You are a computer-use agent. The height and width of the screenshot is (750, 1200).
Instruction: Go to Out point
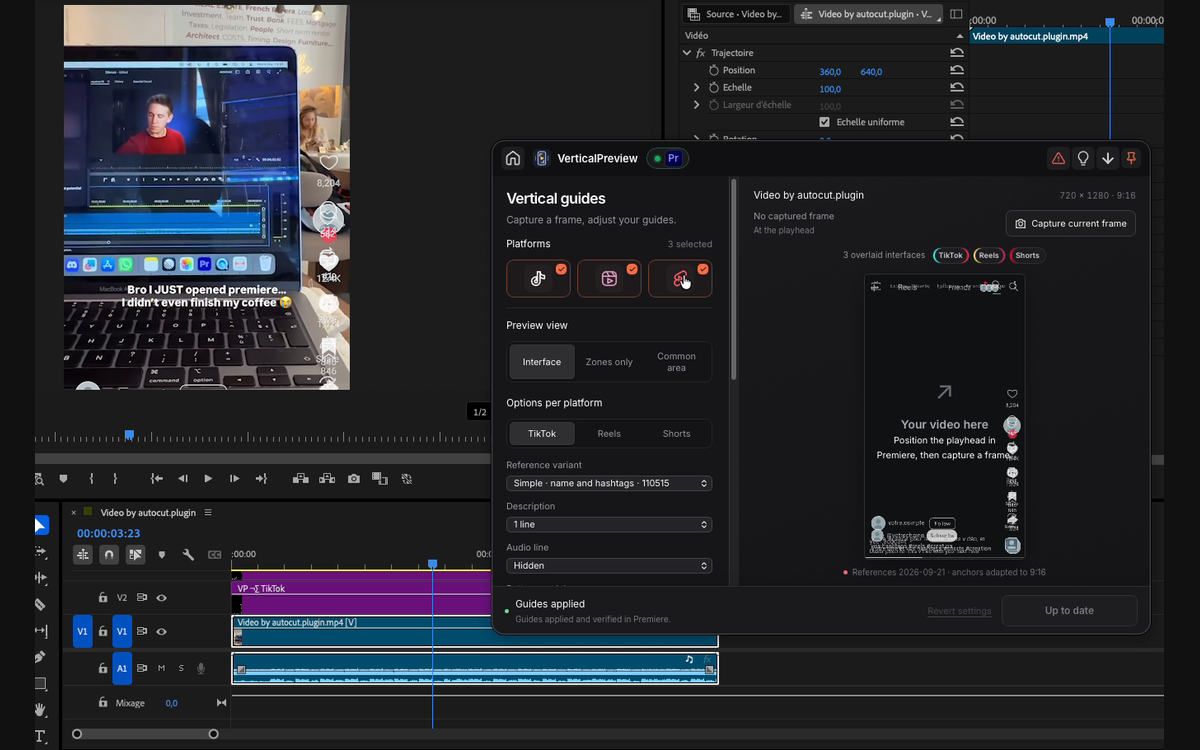click(x=261, y=479)
